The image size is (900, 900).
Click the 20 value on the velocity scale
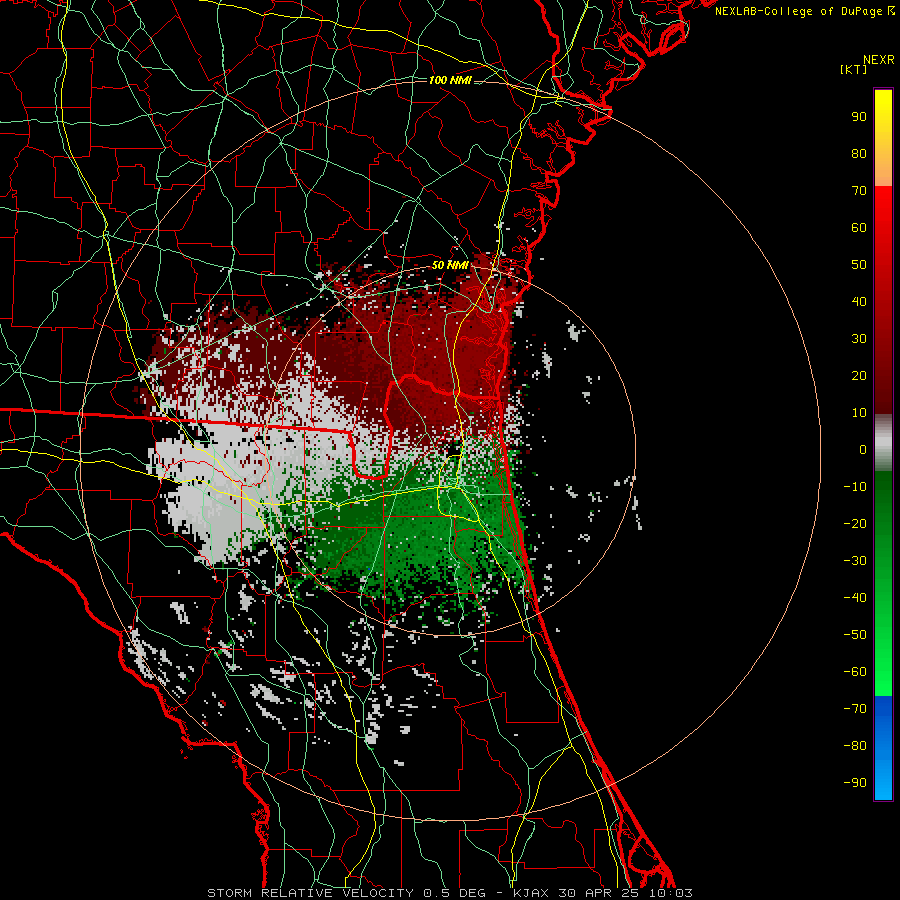(x=859, y=375)
